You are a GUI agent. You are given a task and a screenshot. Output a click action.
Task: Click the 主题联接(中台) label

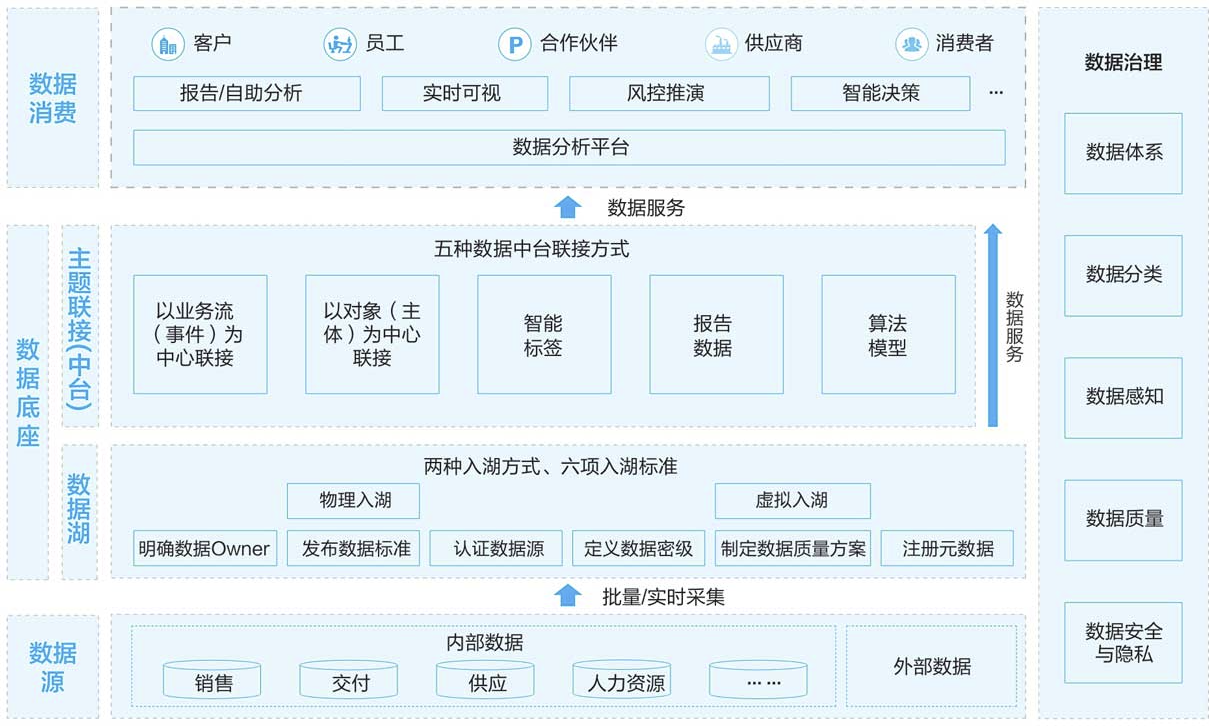tap(81, 328)
